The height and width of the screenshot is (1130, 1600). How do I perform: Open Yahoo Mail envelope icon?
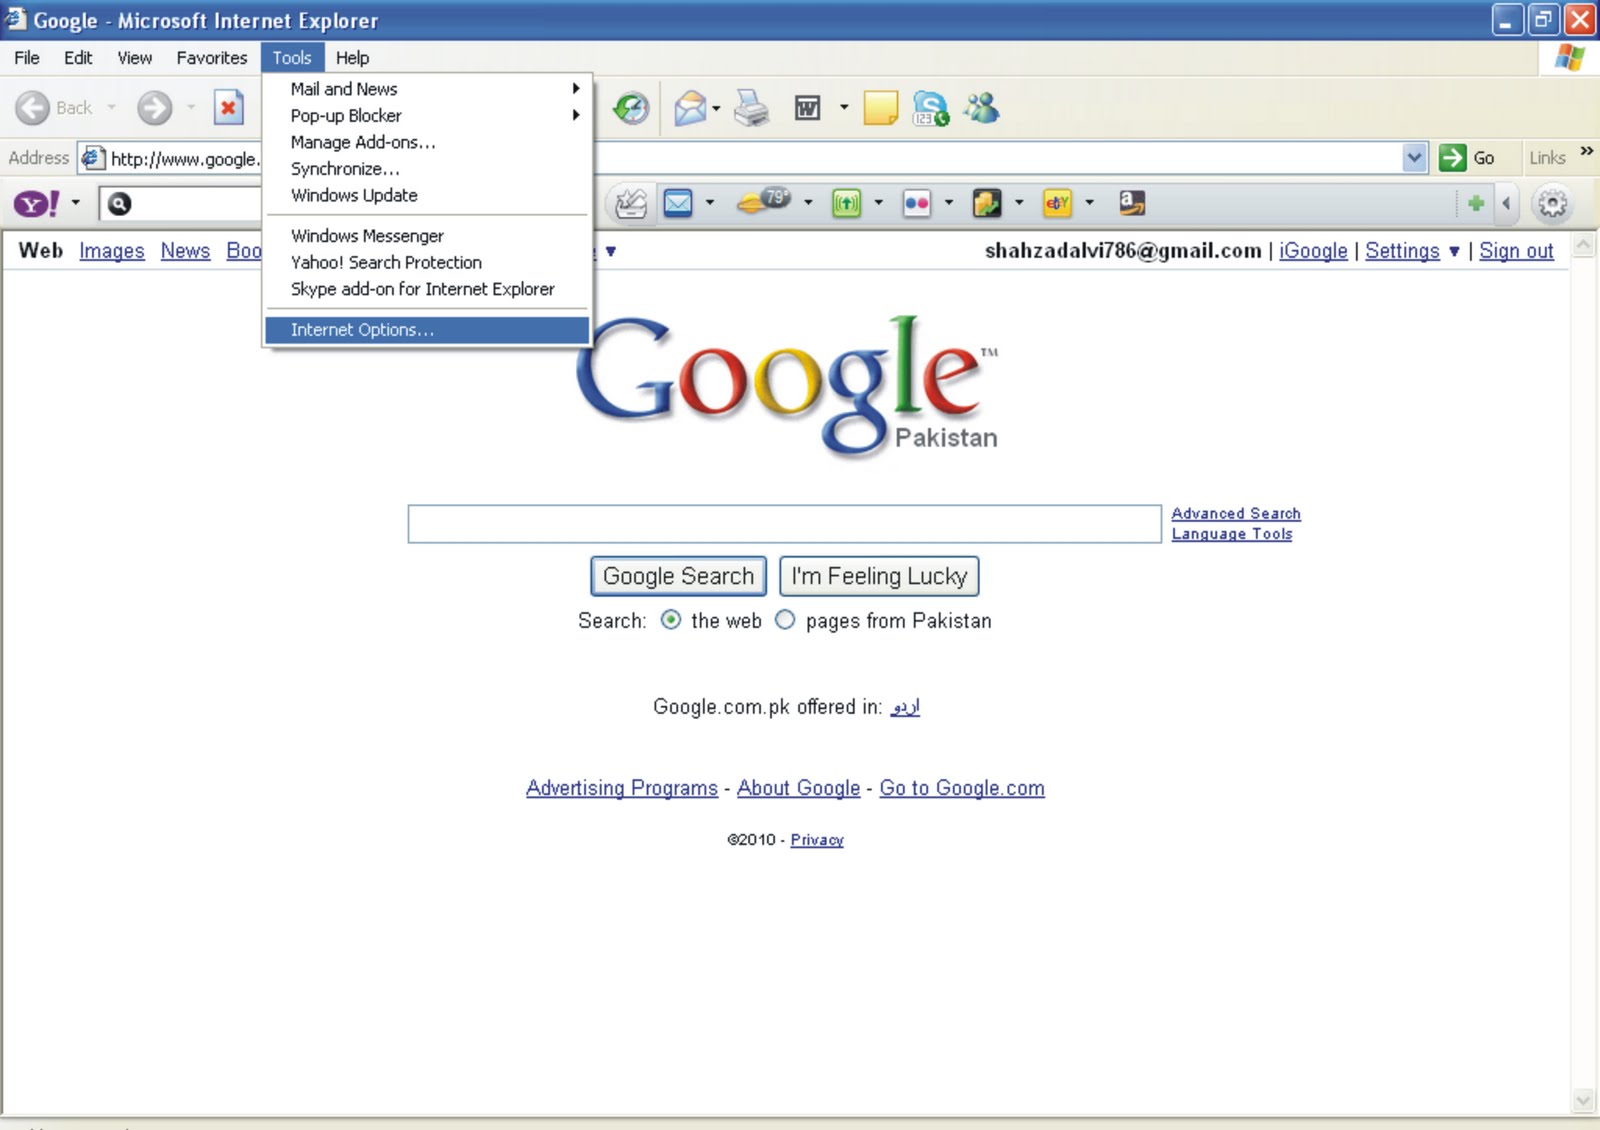point(678,204)
